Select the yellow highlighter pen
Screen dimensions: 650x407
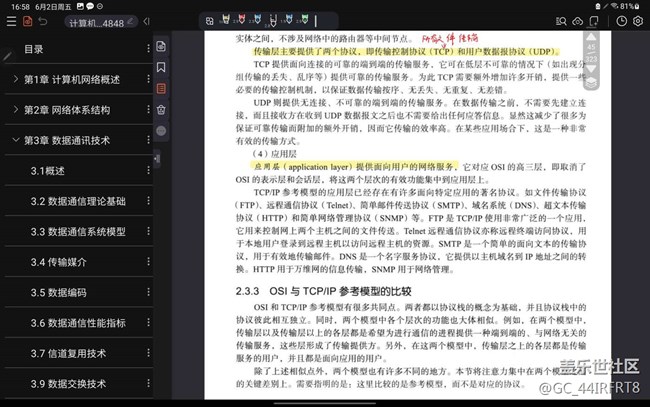point(226,19)
